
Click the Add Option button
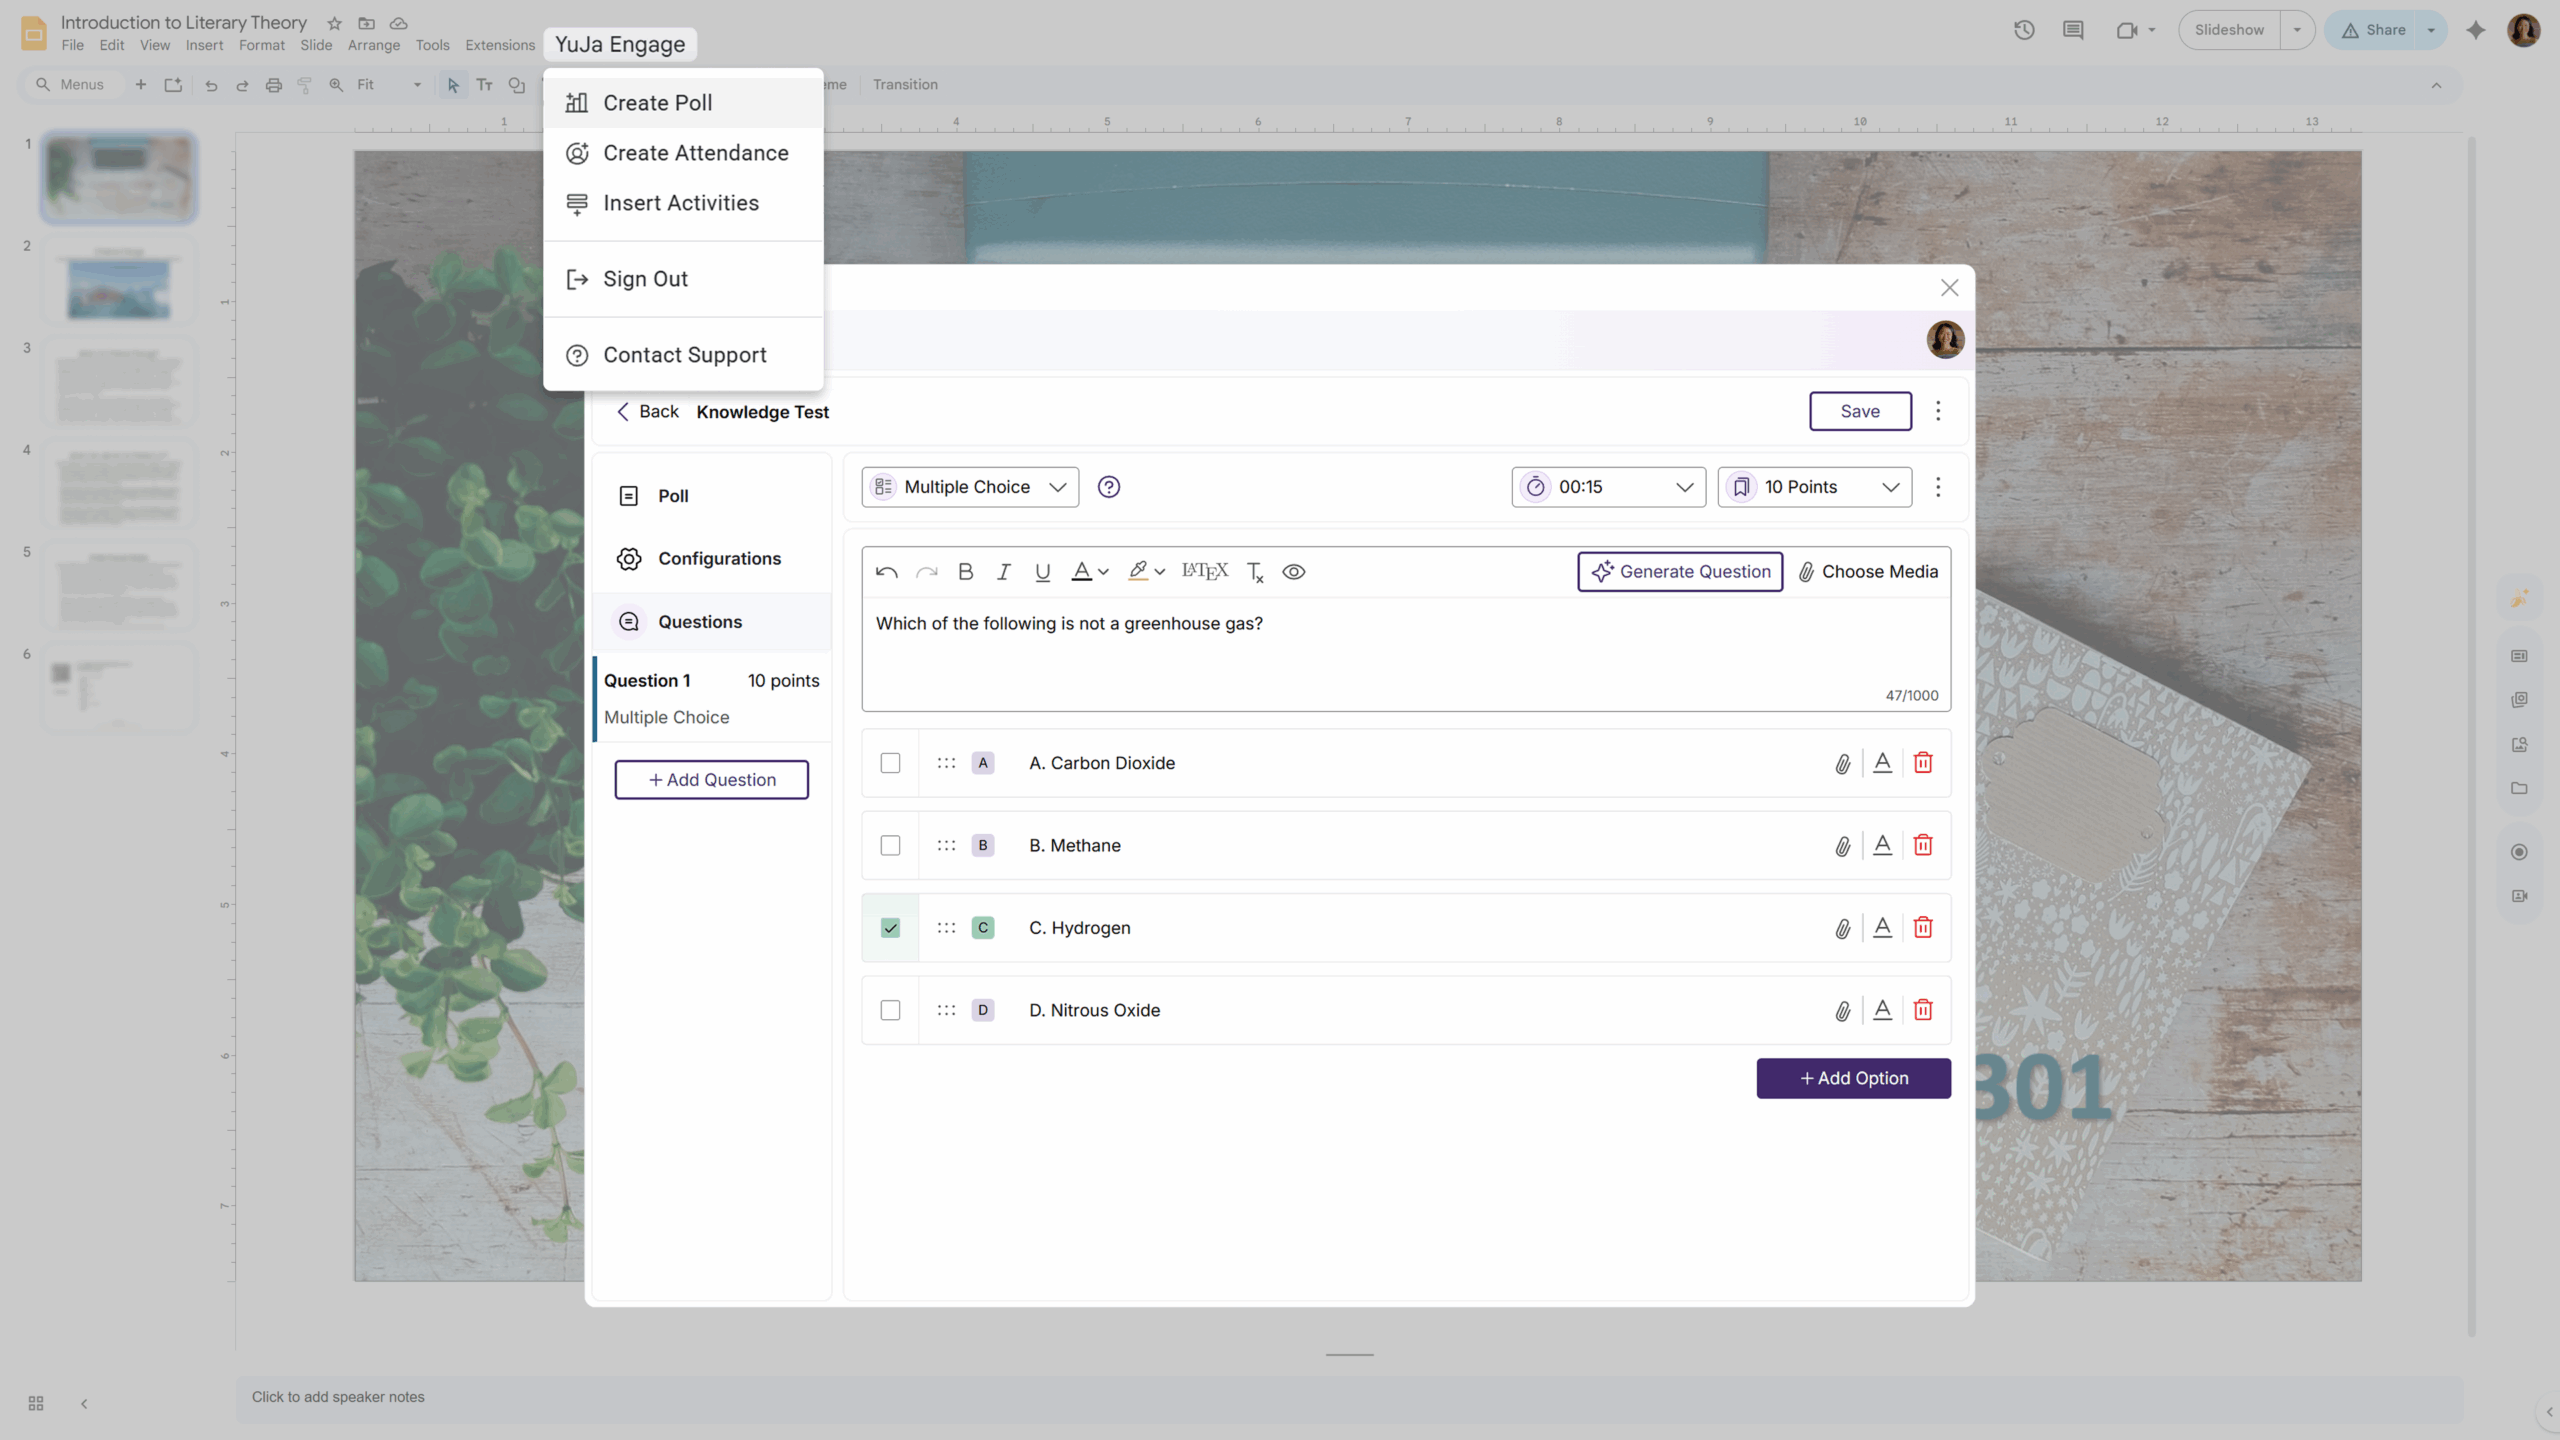tap(1852, 1078)
